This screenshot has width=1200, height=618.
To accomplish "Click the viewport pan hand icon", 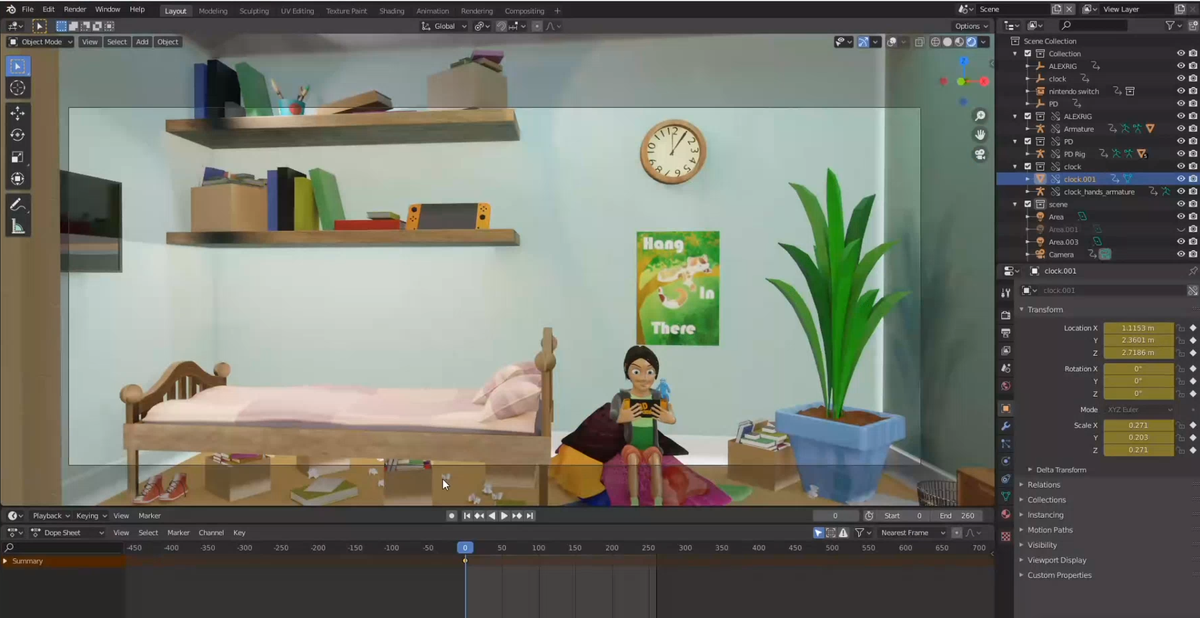I will (980, 135).
